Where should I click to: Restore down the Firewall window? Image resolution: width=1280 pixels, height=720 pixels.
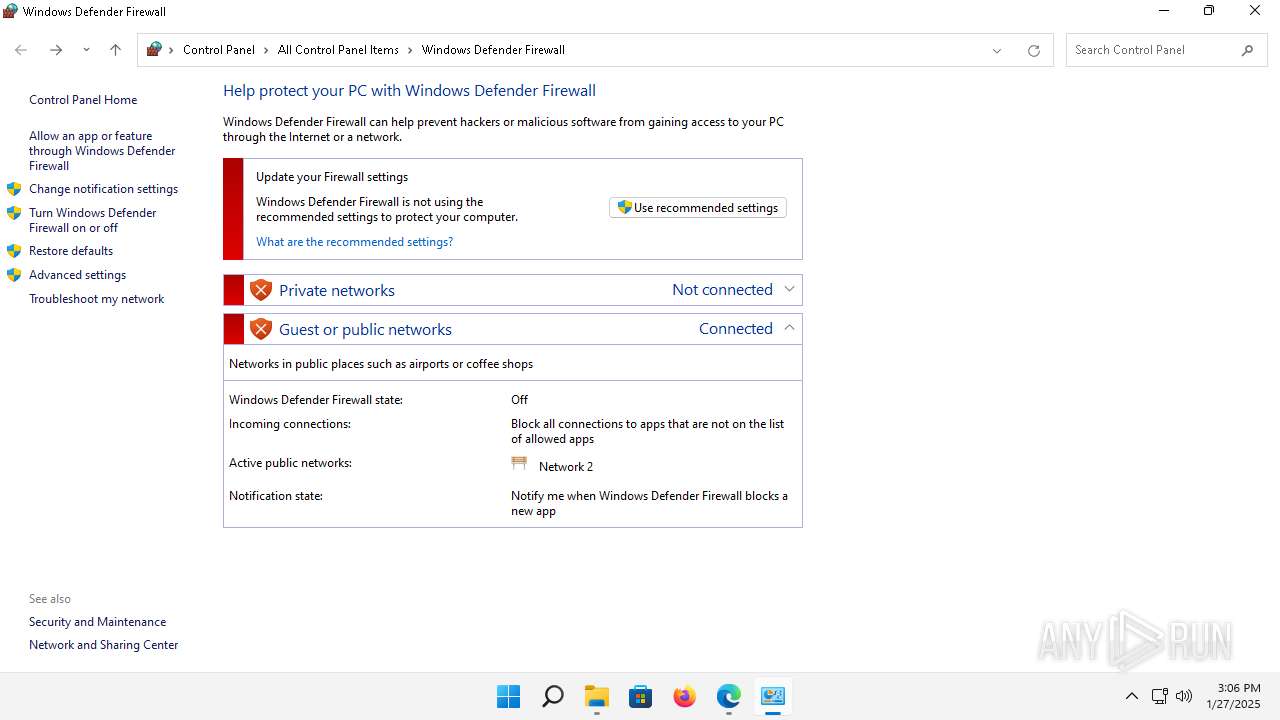[x=1209, y=11]
